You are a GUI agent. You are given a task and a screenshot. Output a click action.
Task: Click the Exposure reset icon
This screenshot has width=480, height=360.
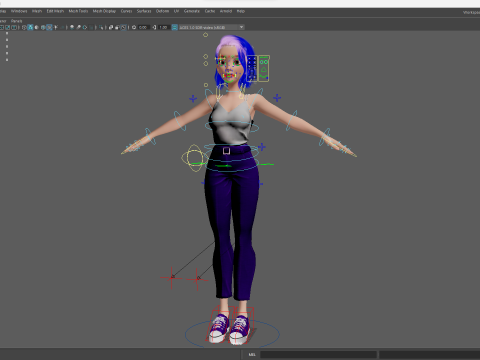[134, 27]
